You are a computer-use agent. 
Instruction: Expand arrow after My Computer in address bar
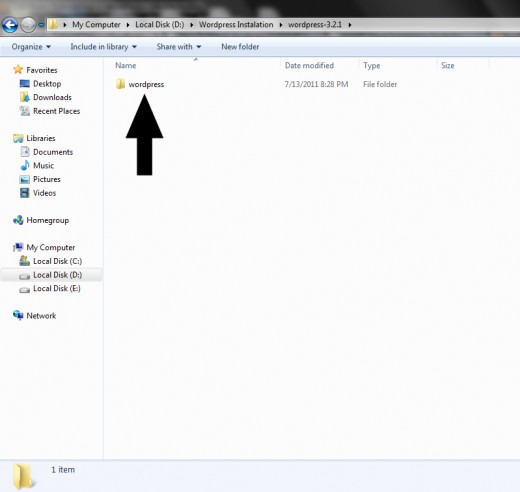click(x=128, y=25)
